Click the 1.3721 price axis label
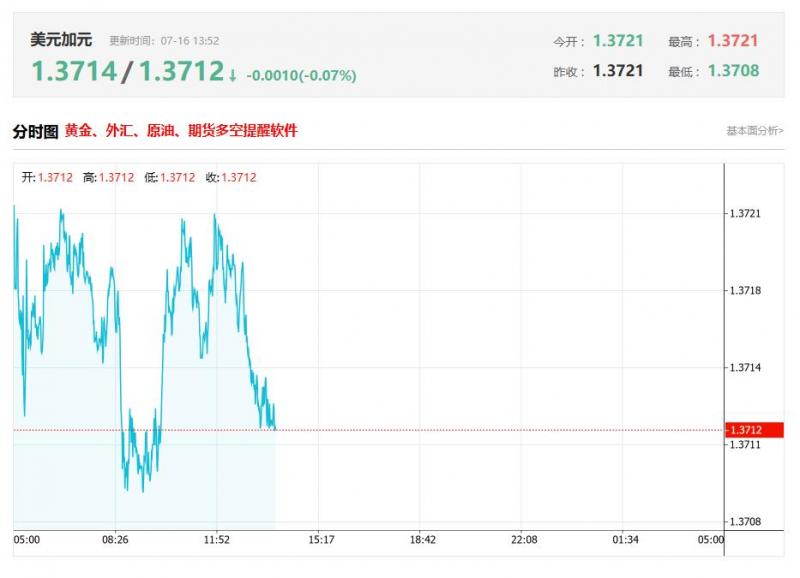 [x=746, y=214]
